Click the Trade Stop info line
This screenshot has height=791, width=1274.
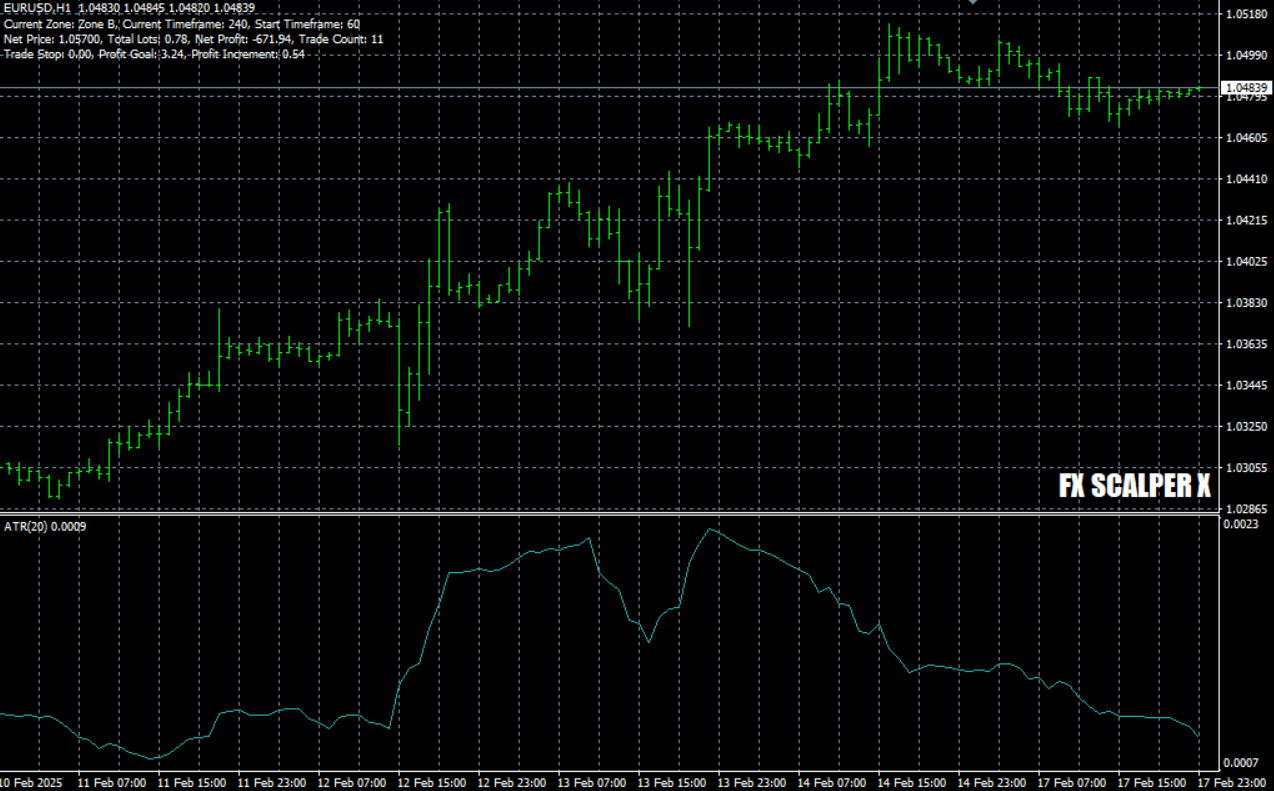[x=154, y=54]
